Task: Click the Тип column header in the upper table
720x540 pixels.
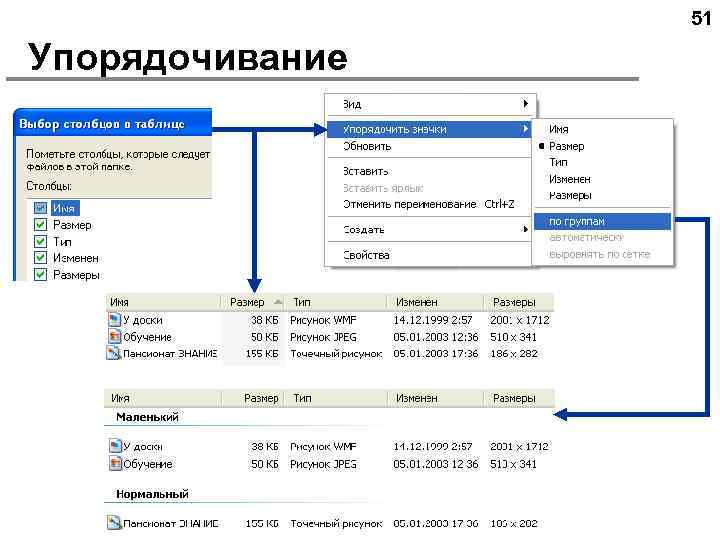Action: pos(336,302)
